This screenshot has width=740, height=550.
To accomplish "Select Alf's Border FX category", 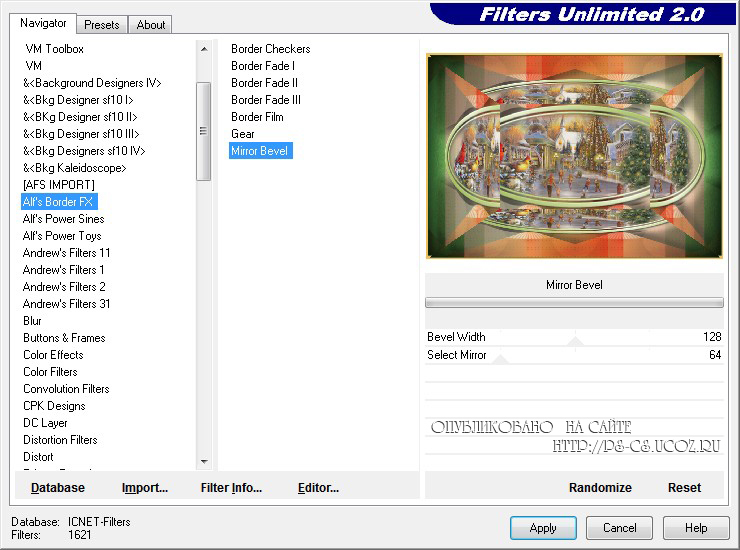I will 59,202.
